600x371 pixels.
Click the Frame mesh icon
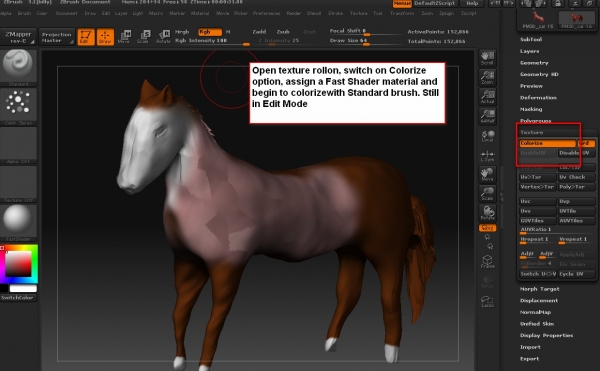click(488, 262)
